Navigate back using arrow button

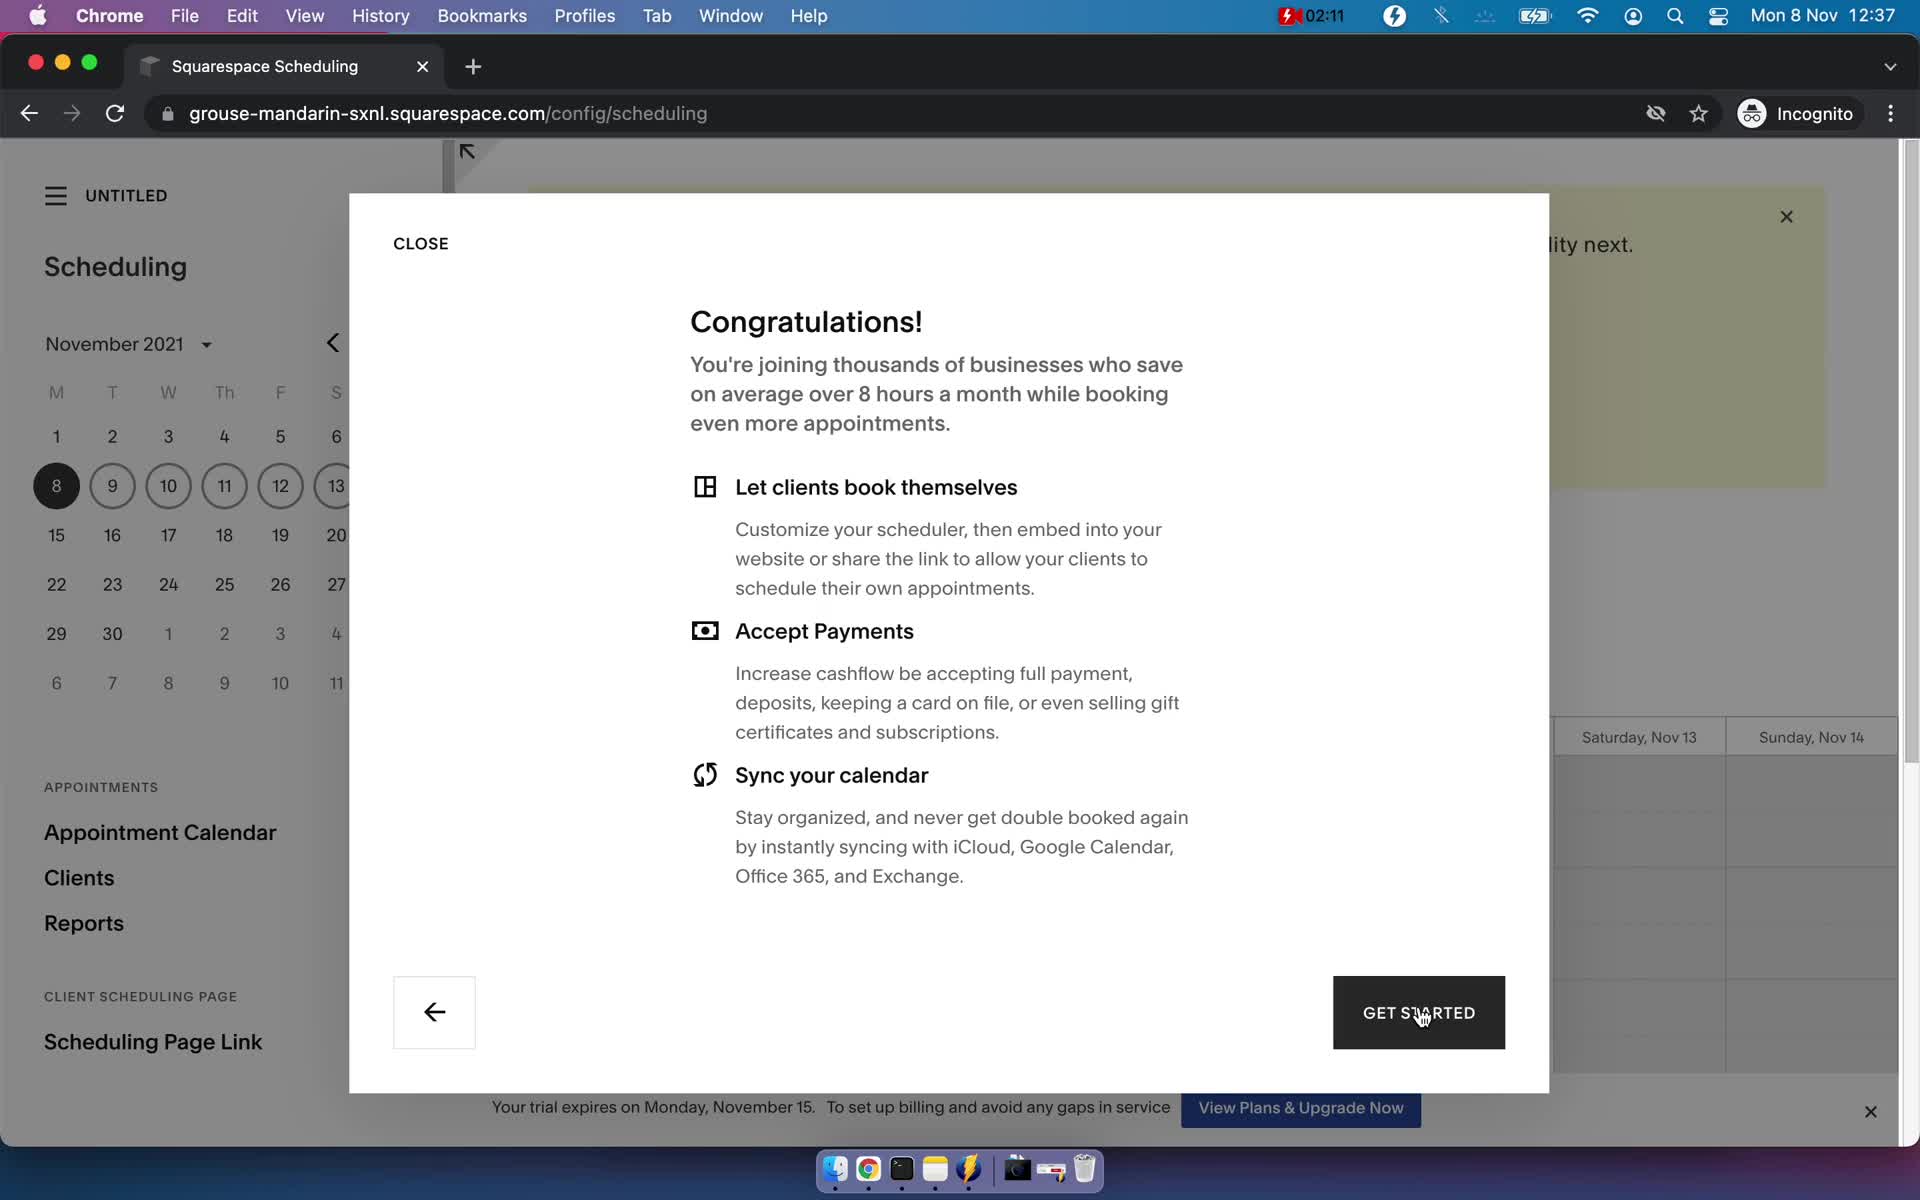433,1011
